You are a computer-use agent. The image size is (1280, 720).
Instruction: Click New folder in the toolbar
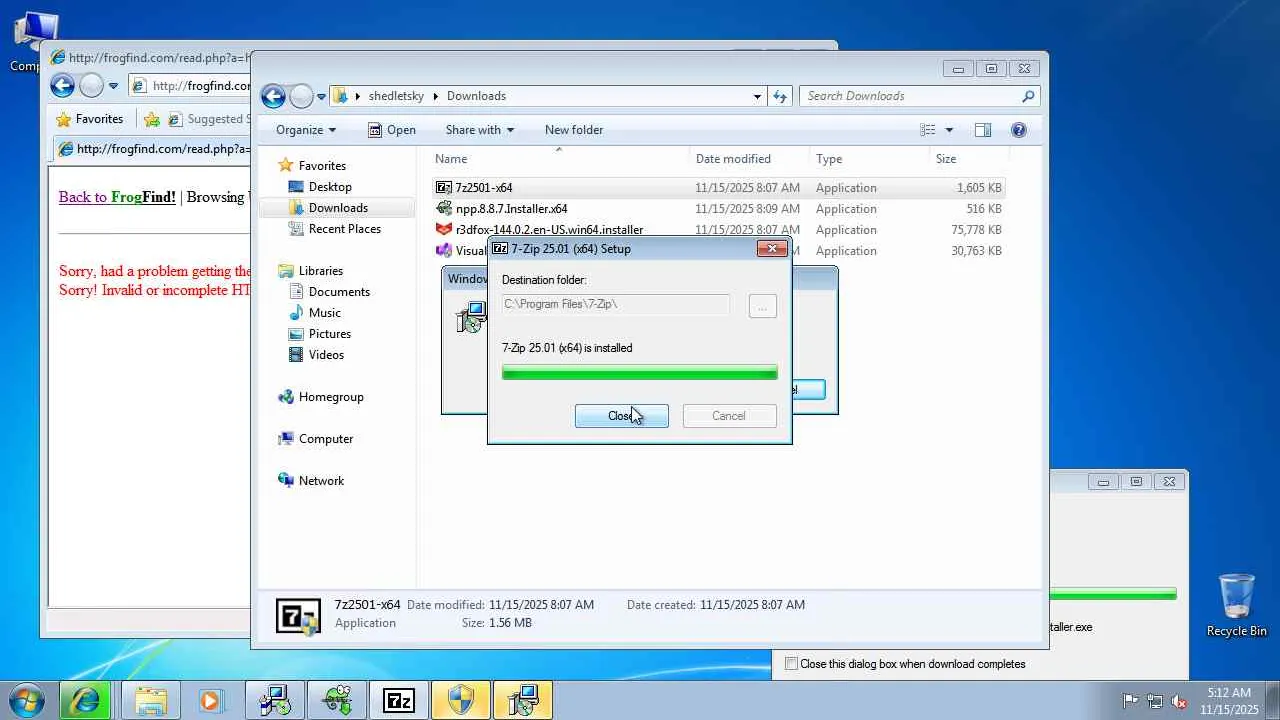574,130
